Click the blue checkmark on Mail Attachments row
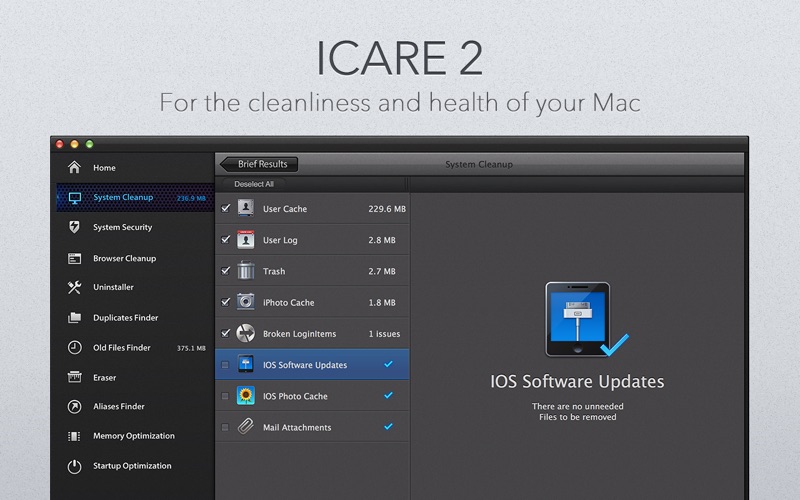The height and width of the screenshot is (500, 800). [388, 426]
